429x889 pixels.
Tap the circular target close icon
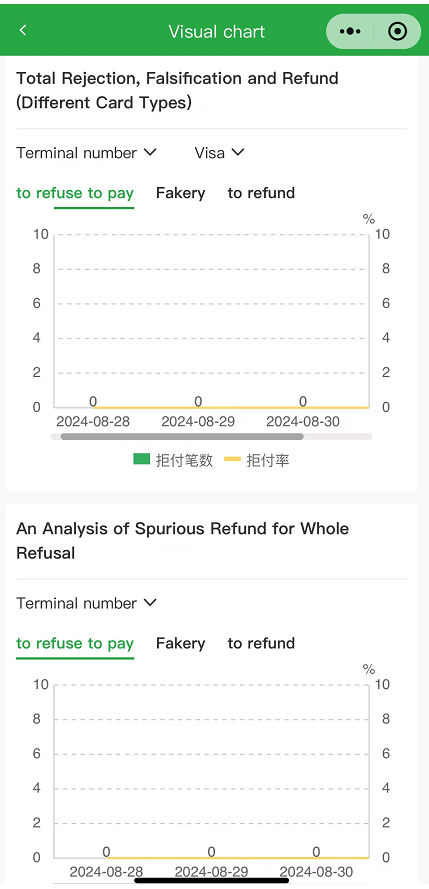pyautogui.click(x=398, y=31)
